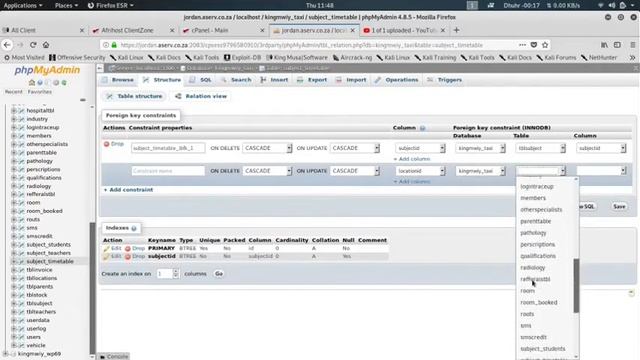Click the Firefox back arrow button
This screenshot has width=640, height=360.
pos(7,45)
